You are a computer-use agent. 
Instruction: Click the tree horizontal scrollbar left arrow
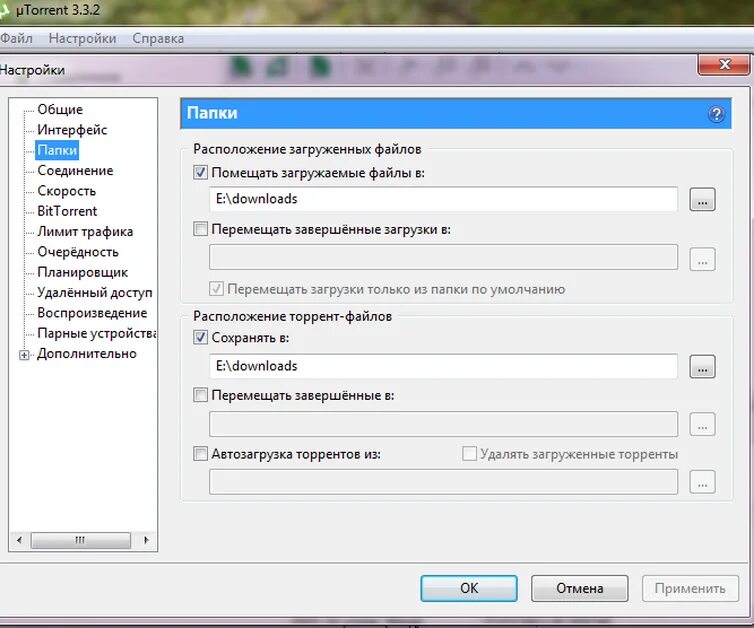[x=19, y=540]
